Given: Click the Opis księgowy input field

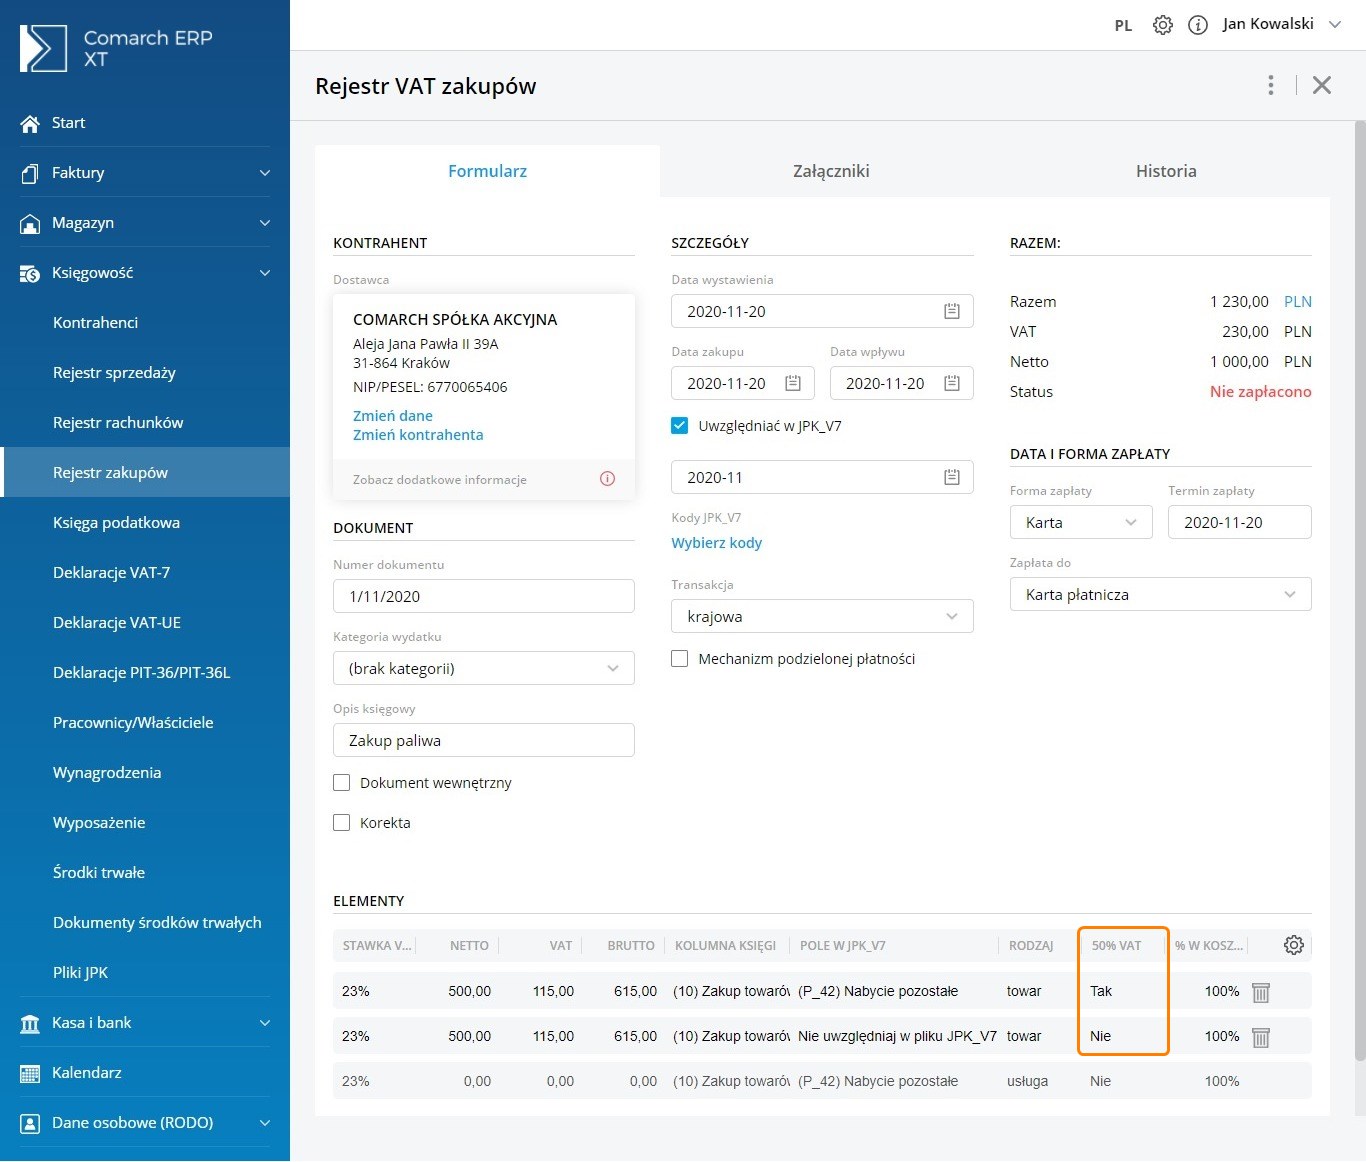Looking at the screenshot, I should click(484, 741).
